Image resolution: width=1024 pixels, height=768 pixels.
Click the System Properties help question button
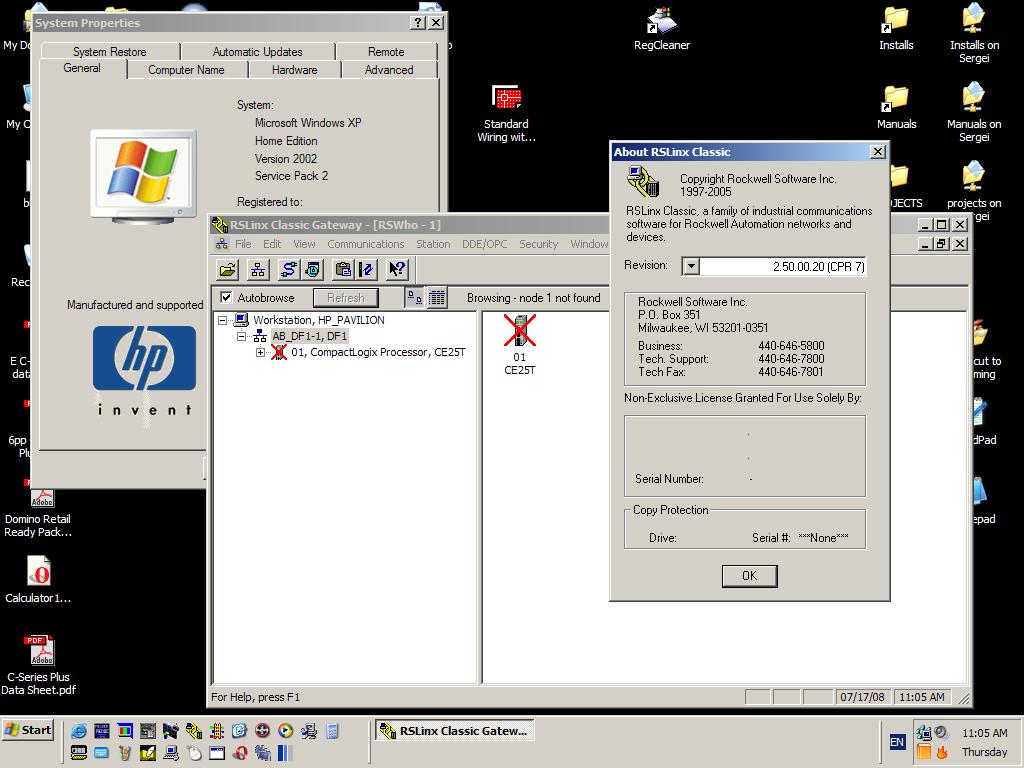click(418, 23)
